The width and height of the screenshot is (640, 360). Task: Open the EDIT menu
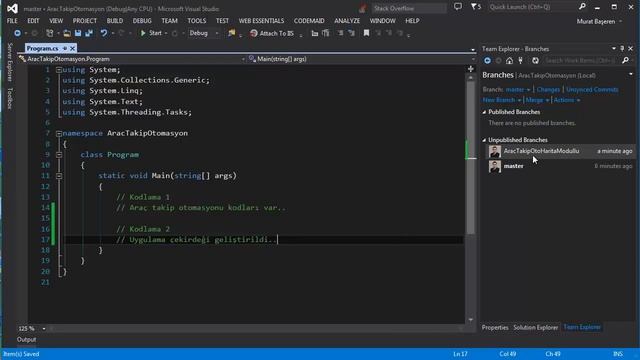click(x=33, y=21)
